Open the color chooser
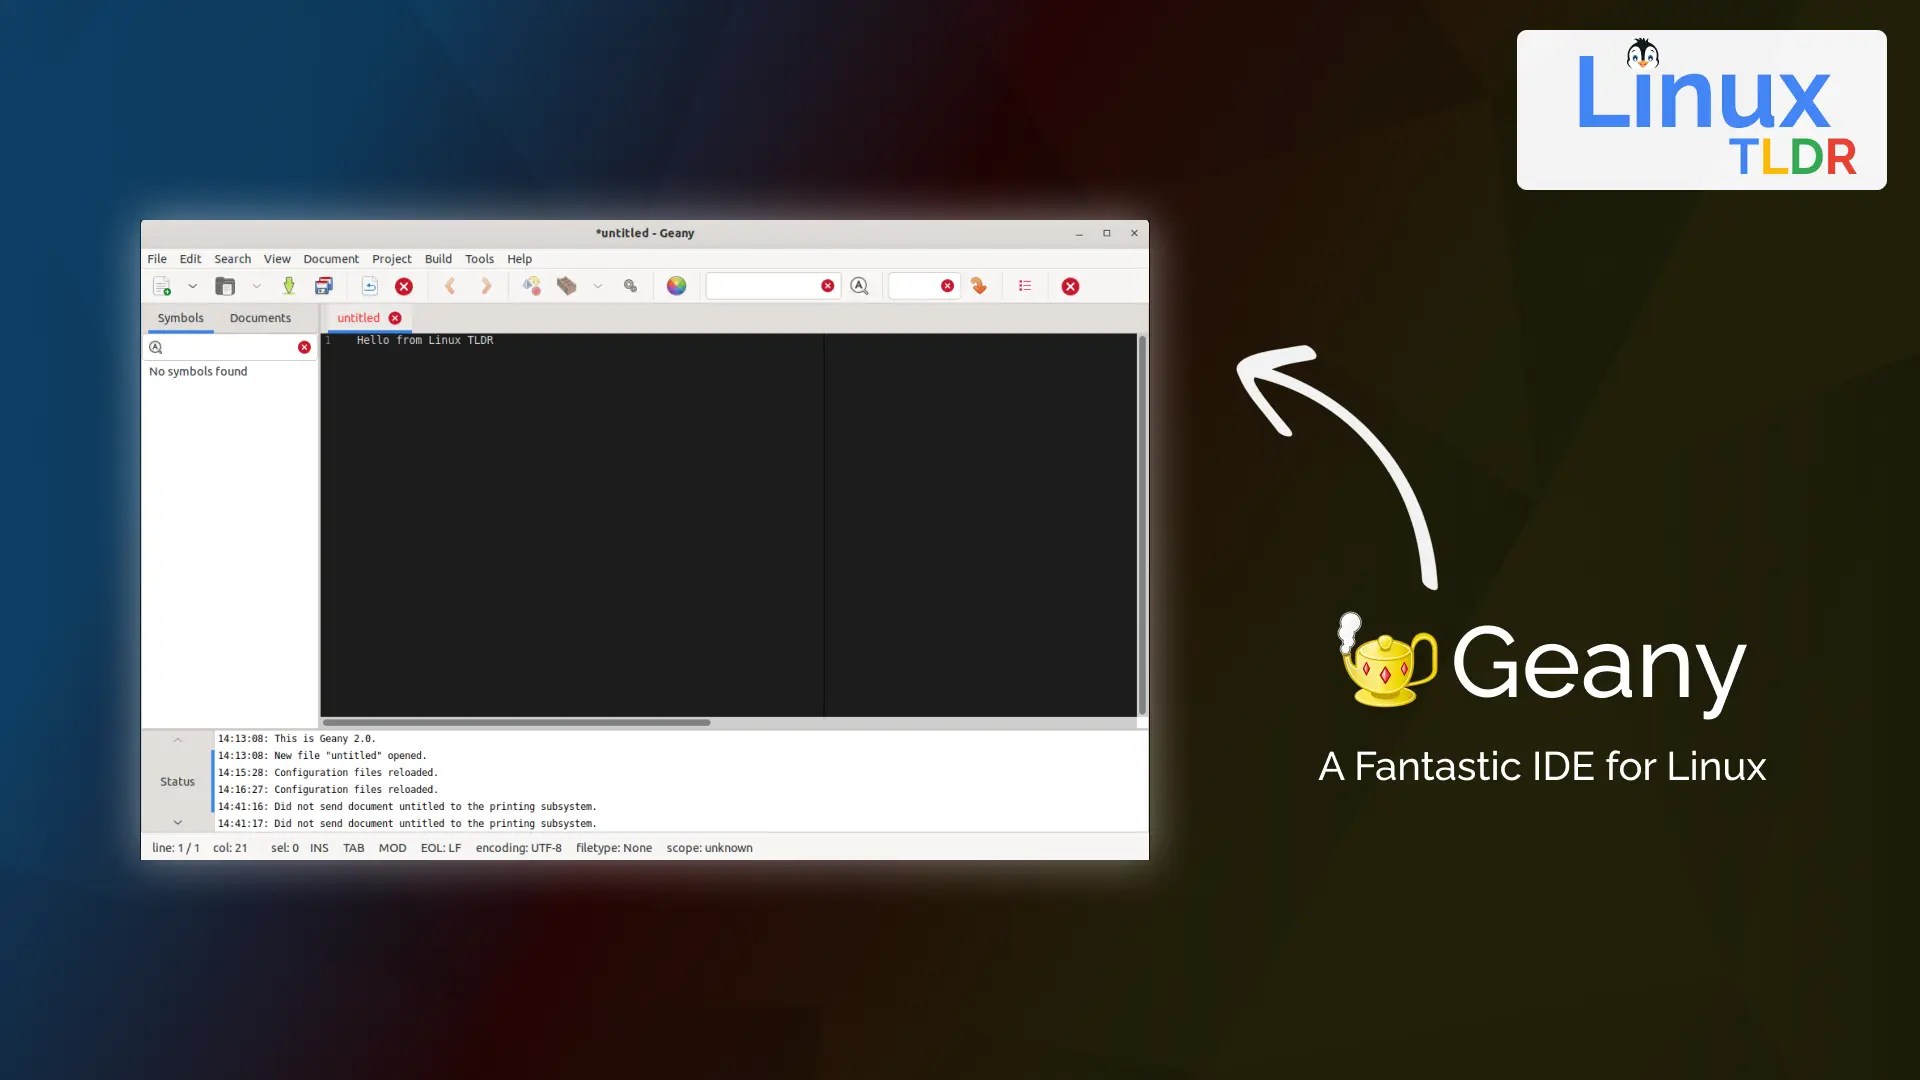The height and width of the screenshot is (1080, 1920). tap(677, 286)
